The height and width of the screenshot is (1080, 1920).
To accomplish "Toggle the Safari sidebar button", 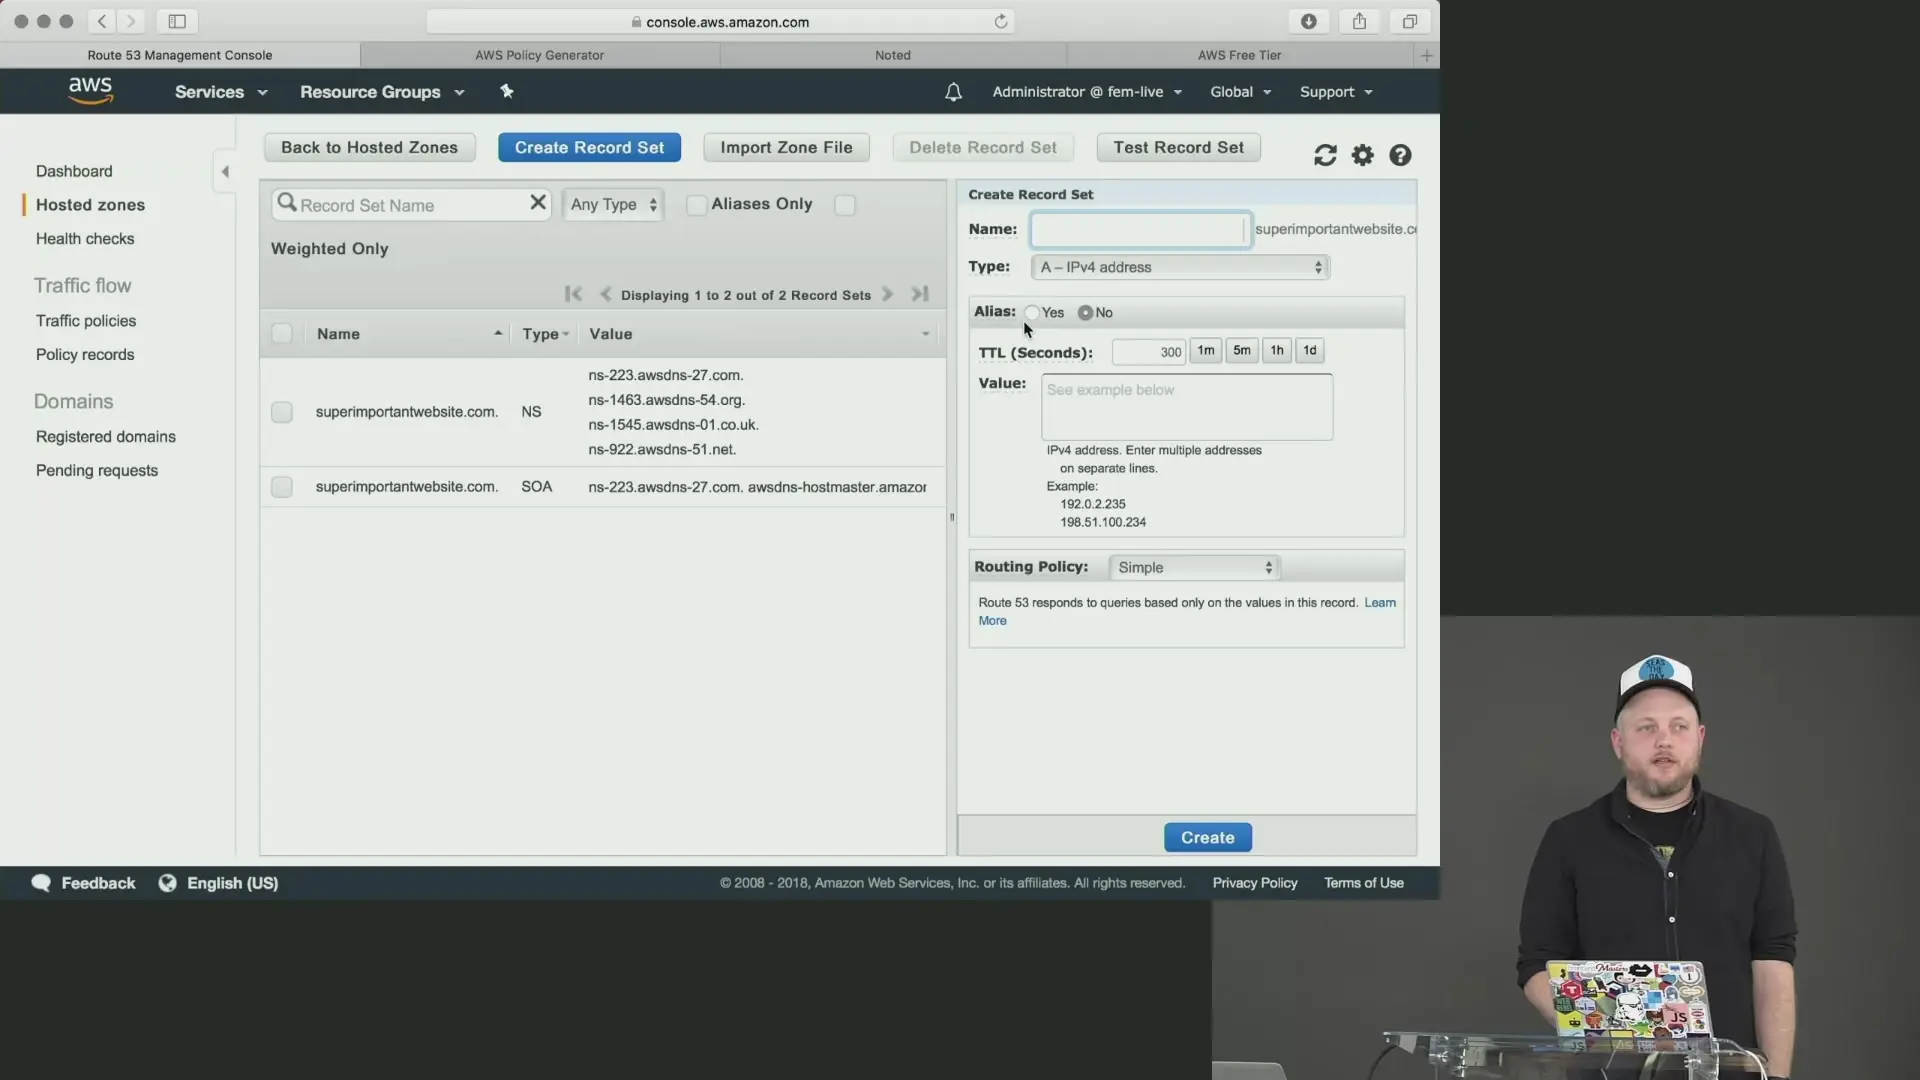I will click(177, 21).
